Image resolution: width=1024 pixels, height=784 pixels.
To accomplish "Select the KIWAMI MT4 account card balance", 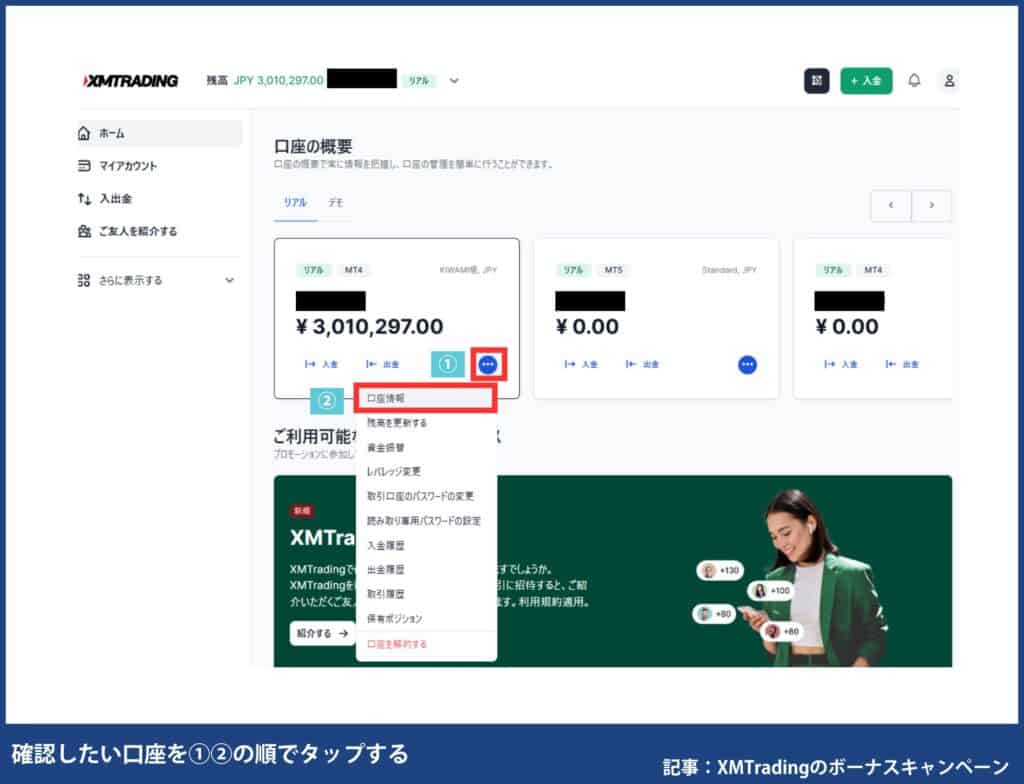I will coord(370,326).
